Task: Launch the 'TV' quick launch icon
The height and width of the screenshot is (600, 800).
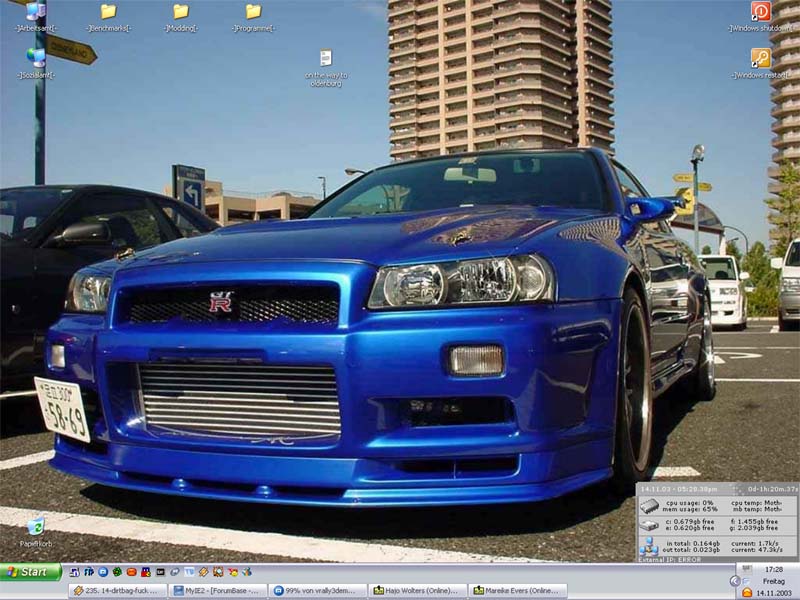Action: (189, 572)
